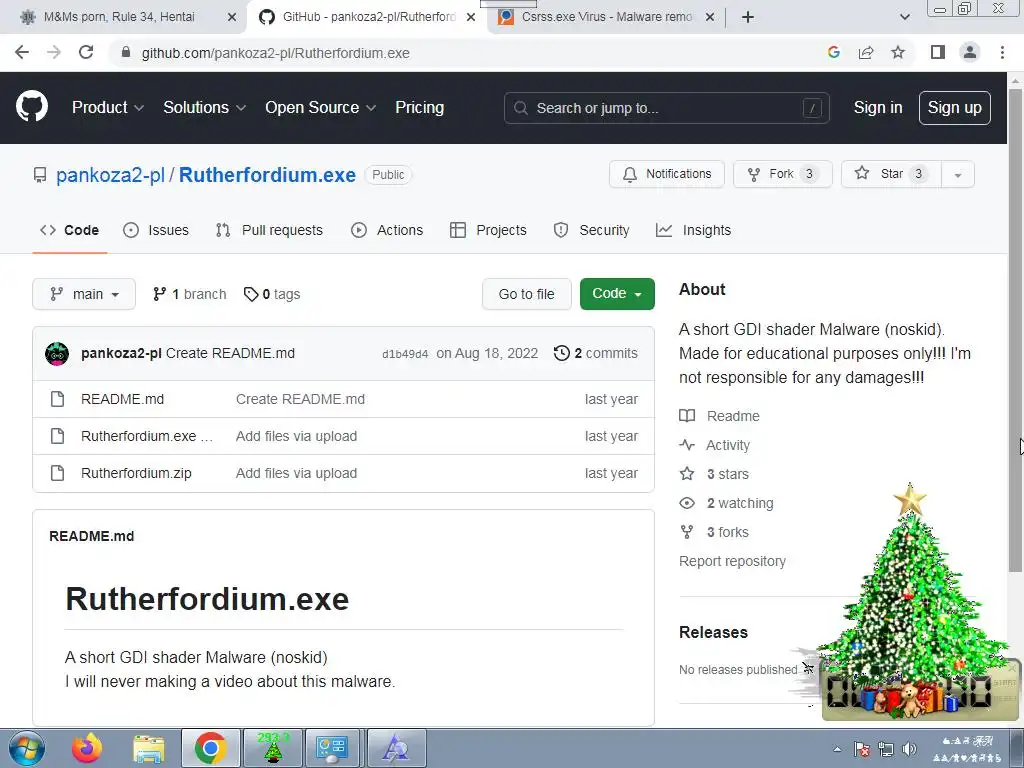This screenshot has width=1024, height=768.
Task: Click the Action Center flag tray icon
Action: (x=862, y=749)
